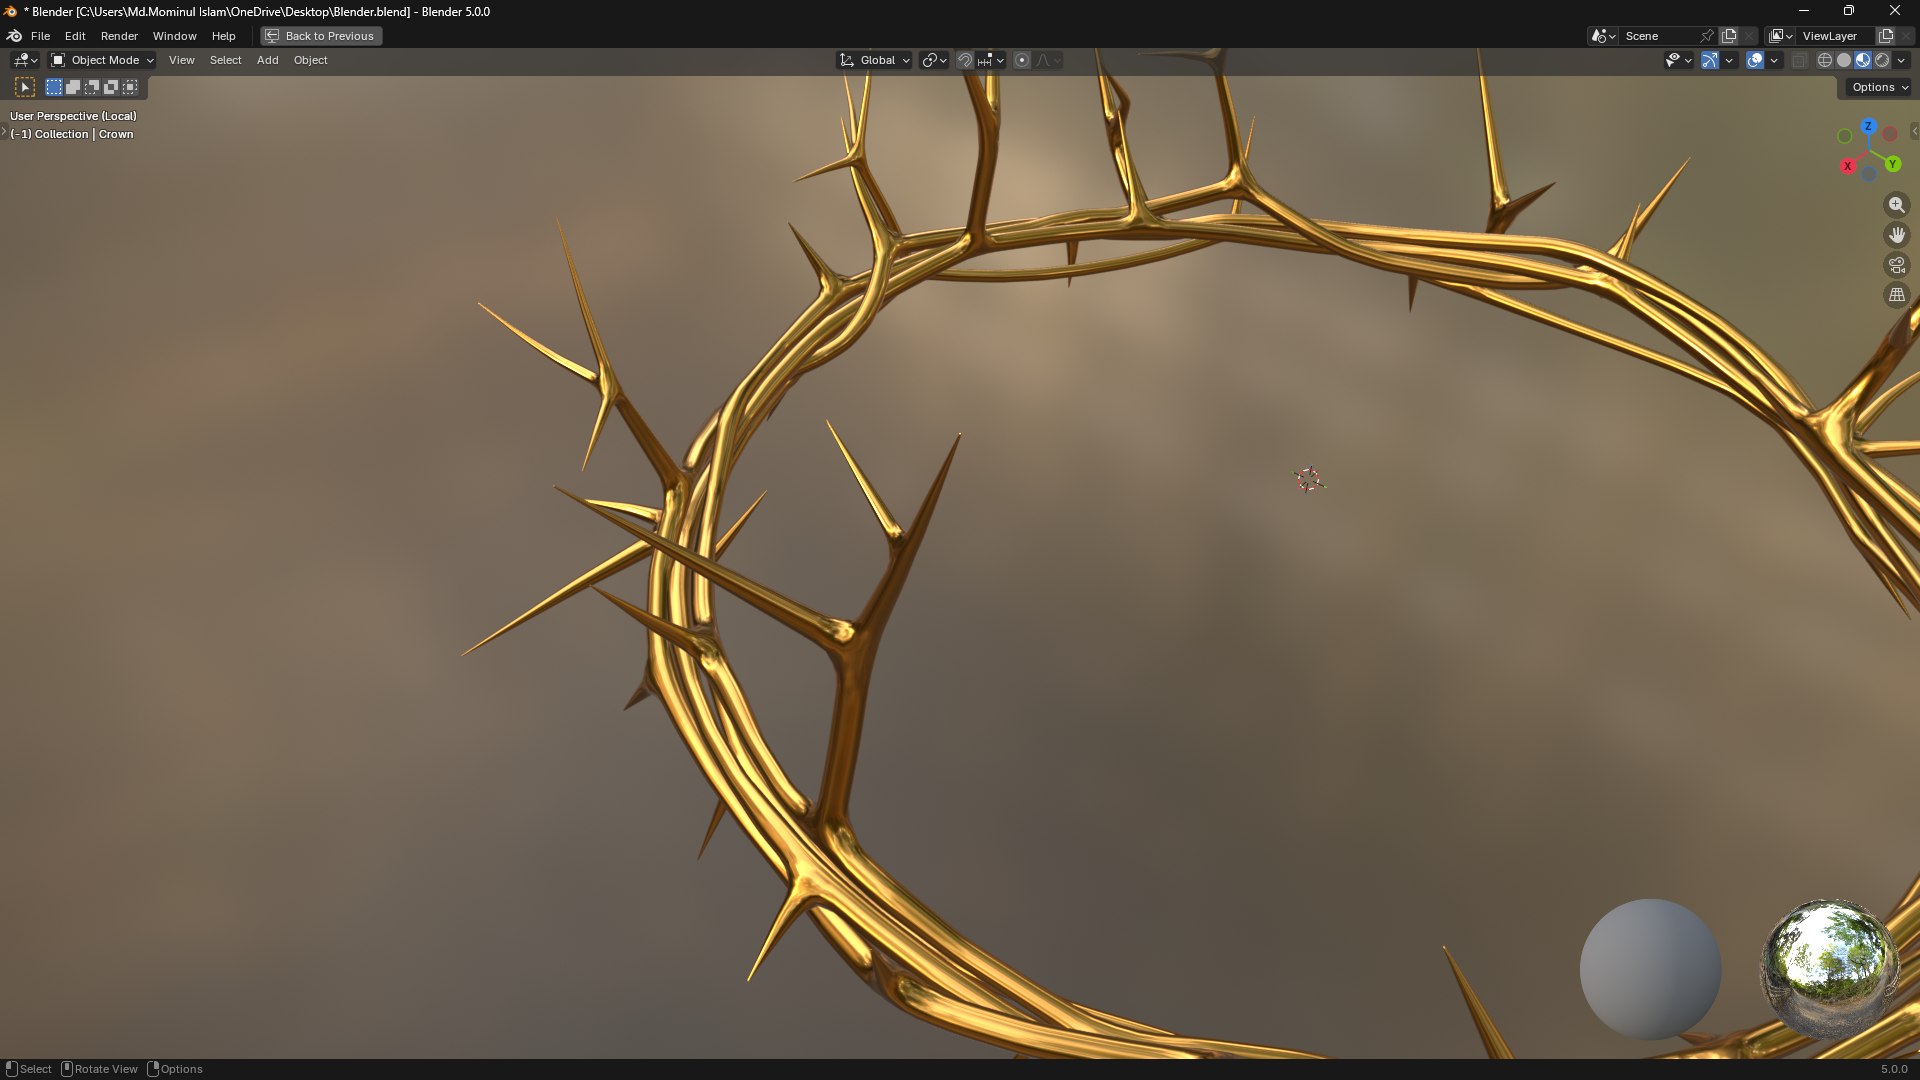Open the viewport View menu

(x=181, y=60)
